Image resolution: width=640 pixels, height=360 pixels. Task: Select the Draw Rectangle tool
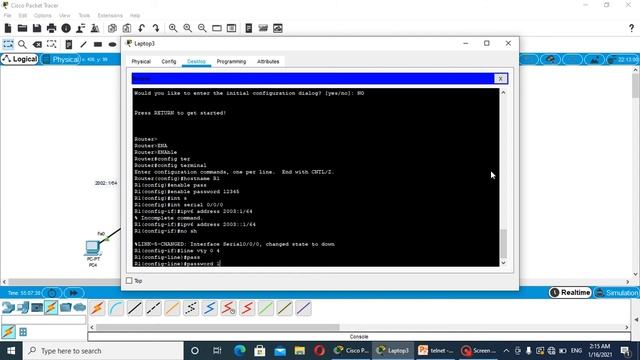point(98,44)
